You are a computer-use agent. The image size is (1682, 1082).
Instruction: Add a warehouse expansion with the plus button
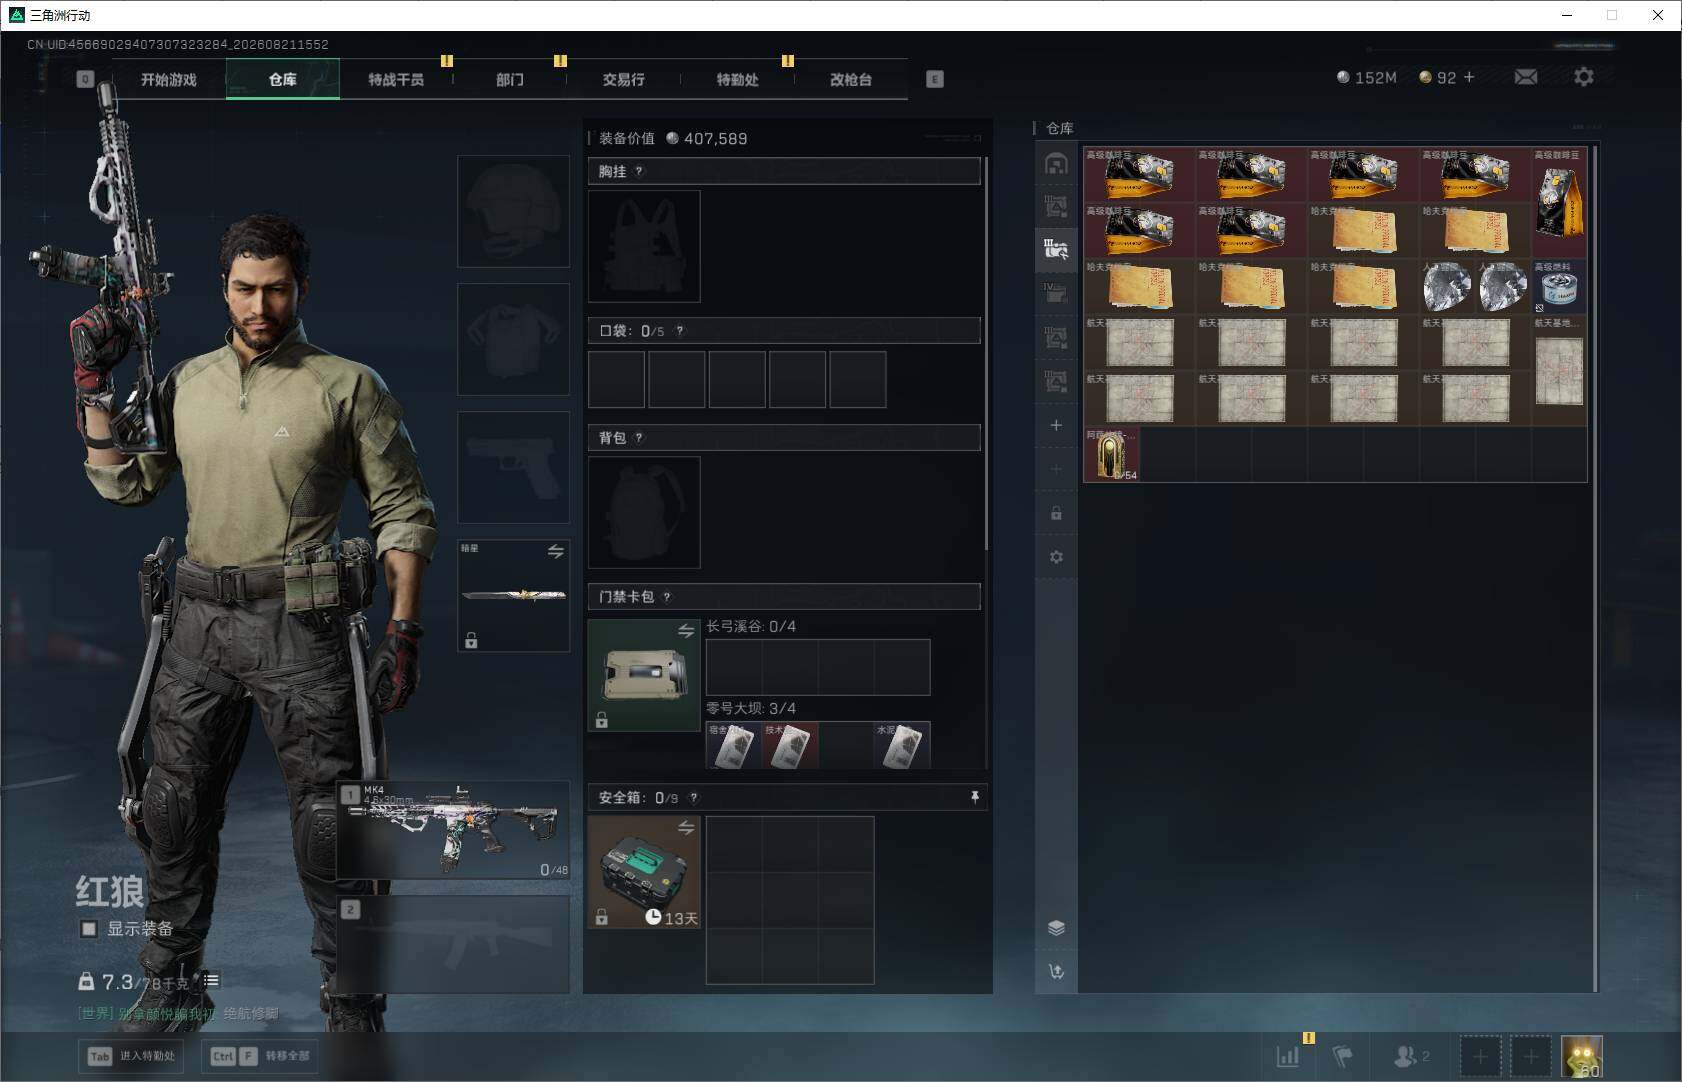point(1056,425)
